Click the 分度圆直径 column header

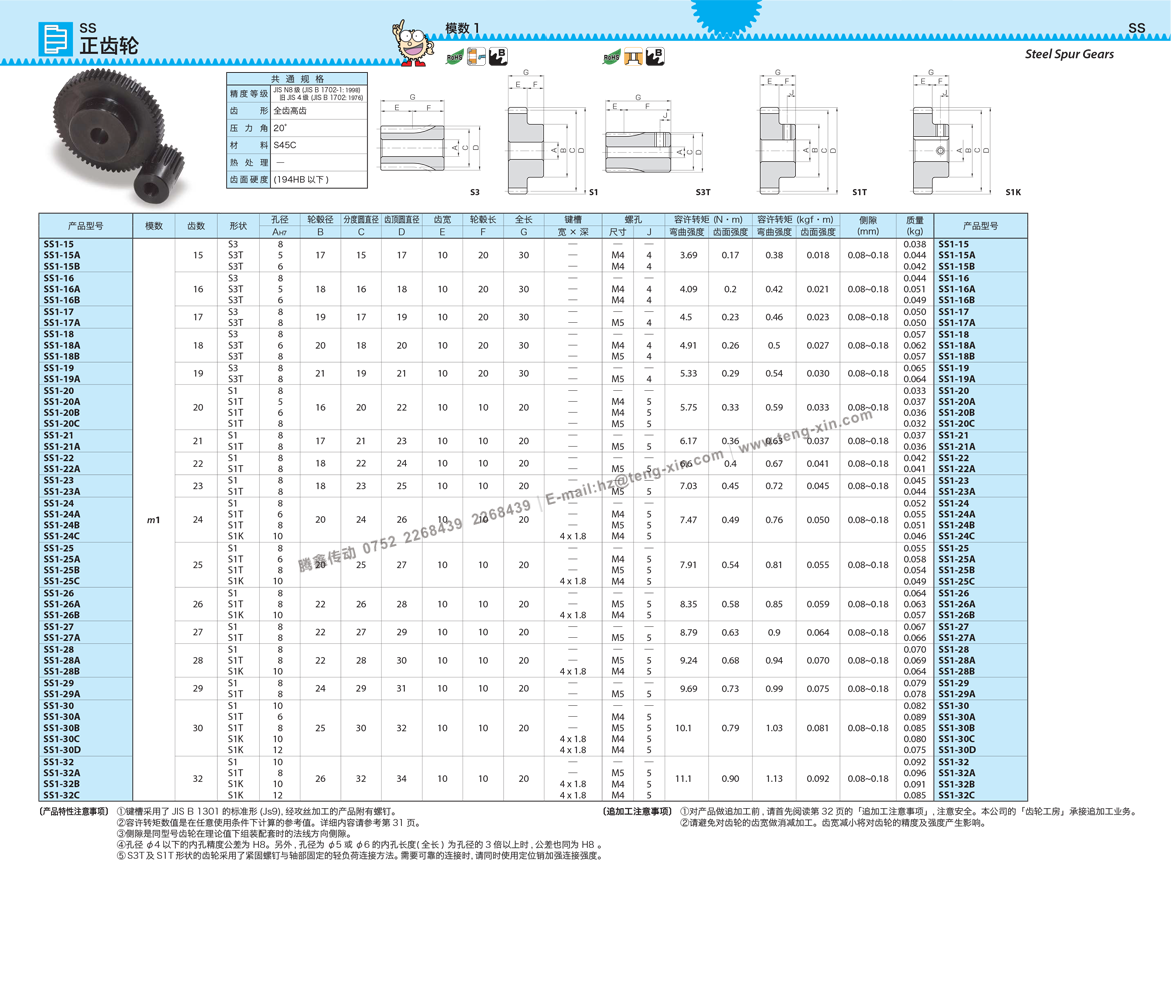click(361, 219)
